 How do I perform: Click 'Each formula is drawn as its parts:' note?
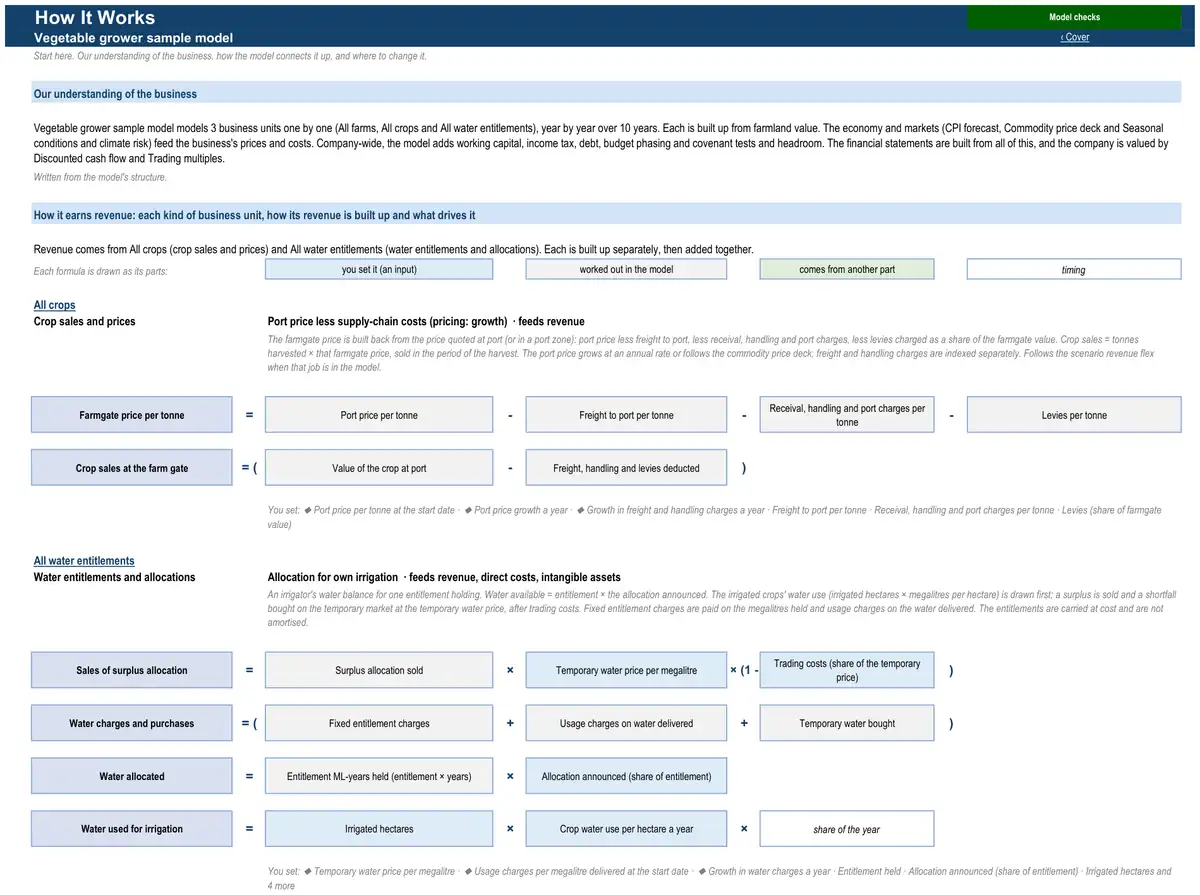click(99, 271)
